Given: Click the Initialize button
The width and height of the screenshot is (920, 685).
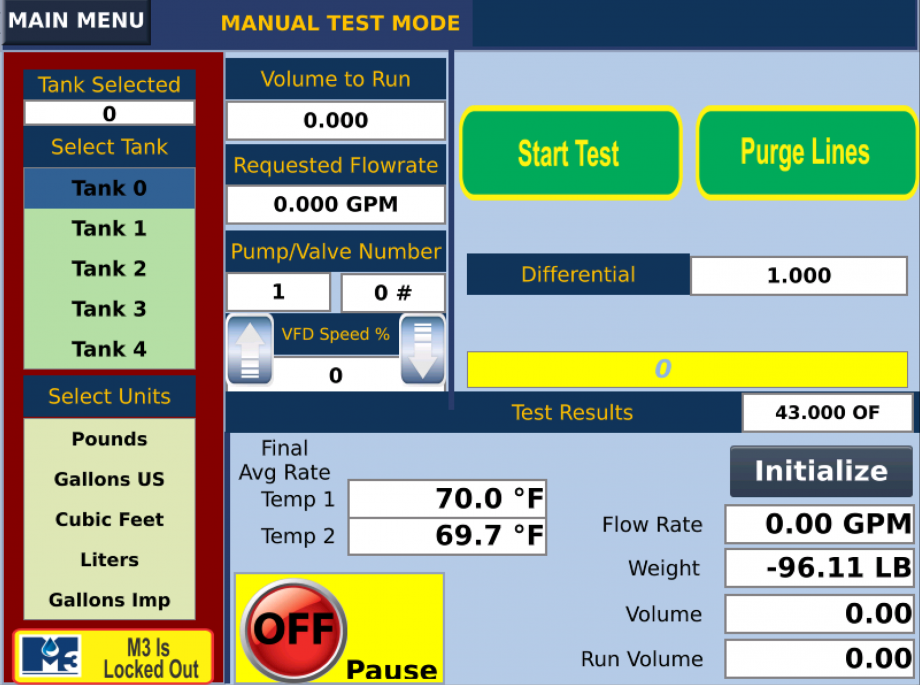Looking at the screenshot, I should pos(820,471).
